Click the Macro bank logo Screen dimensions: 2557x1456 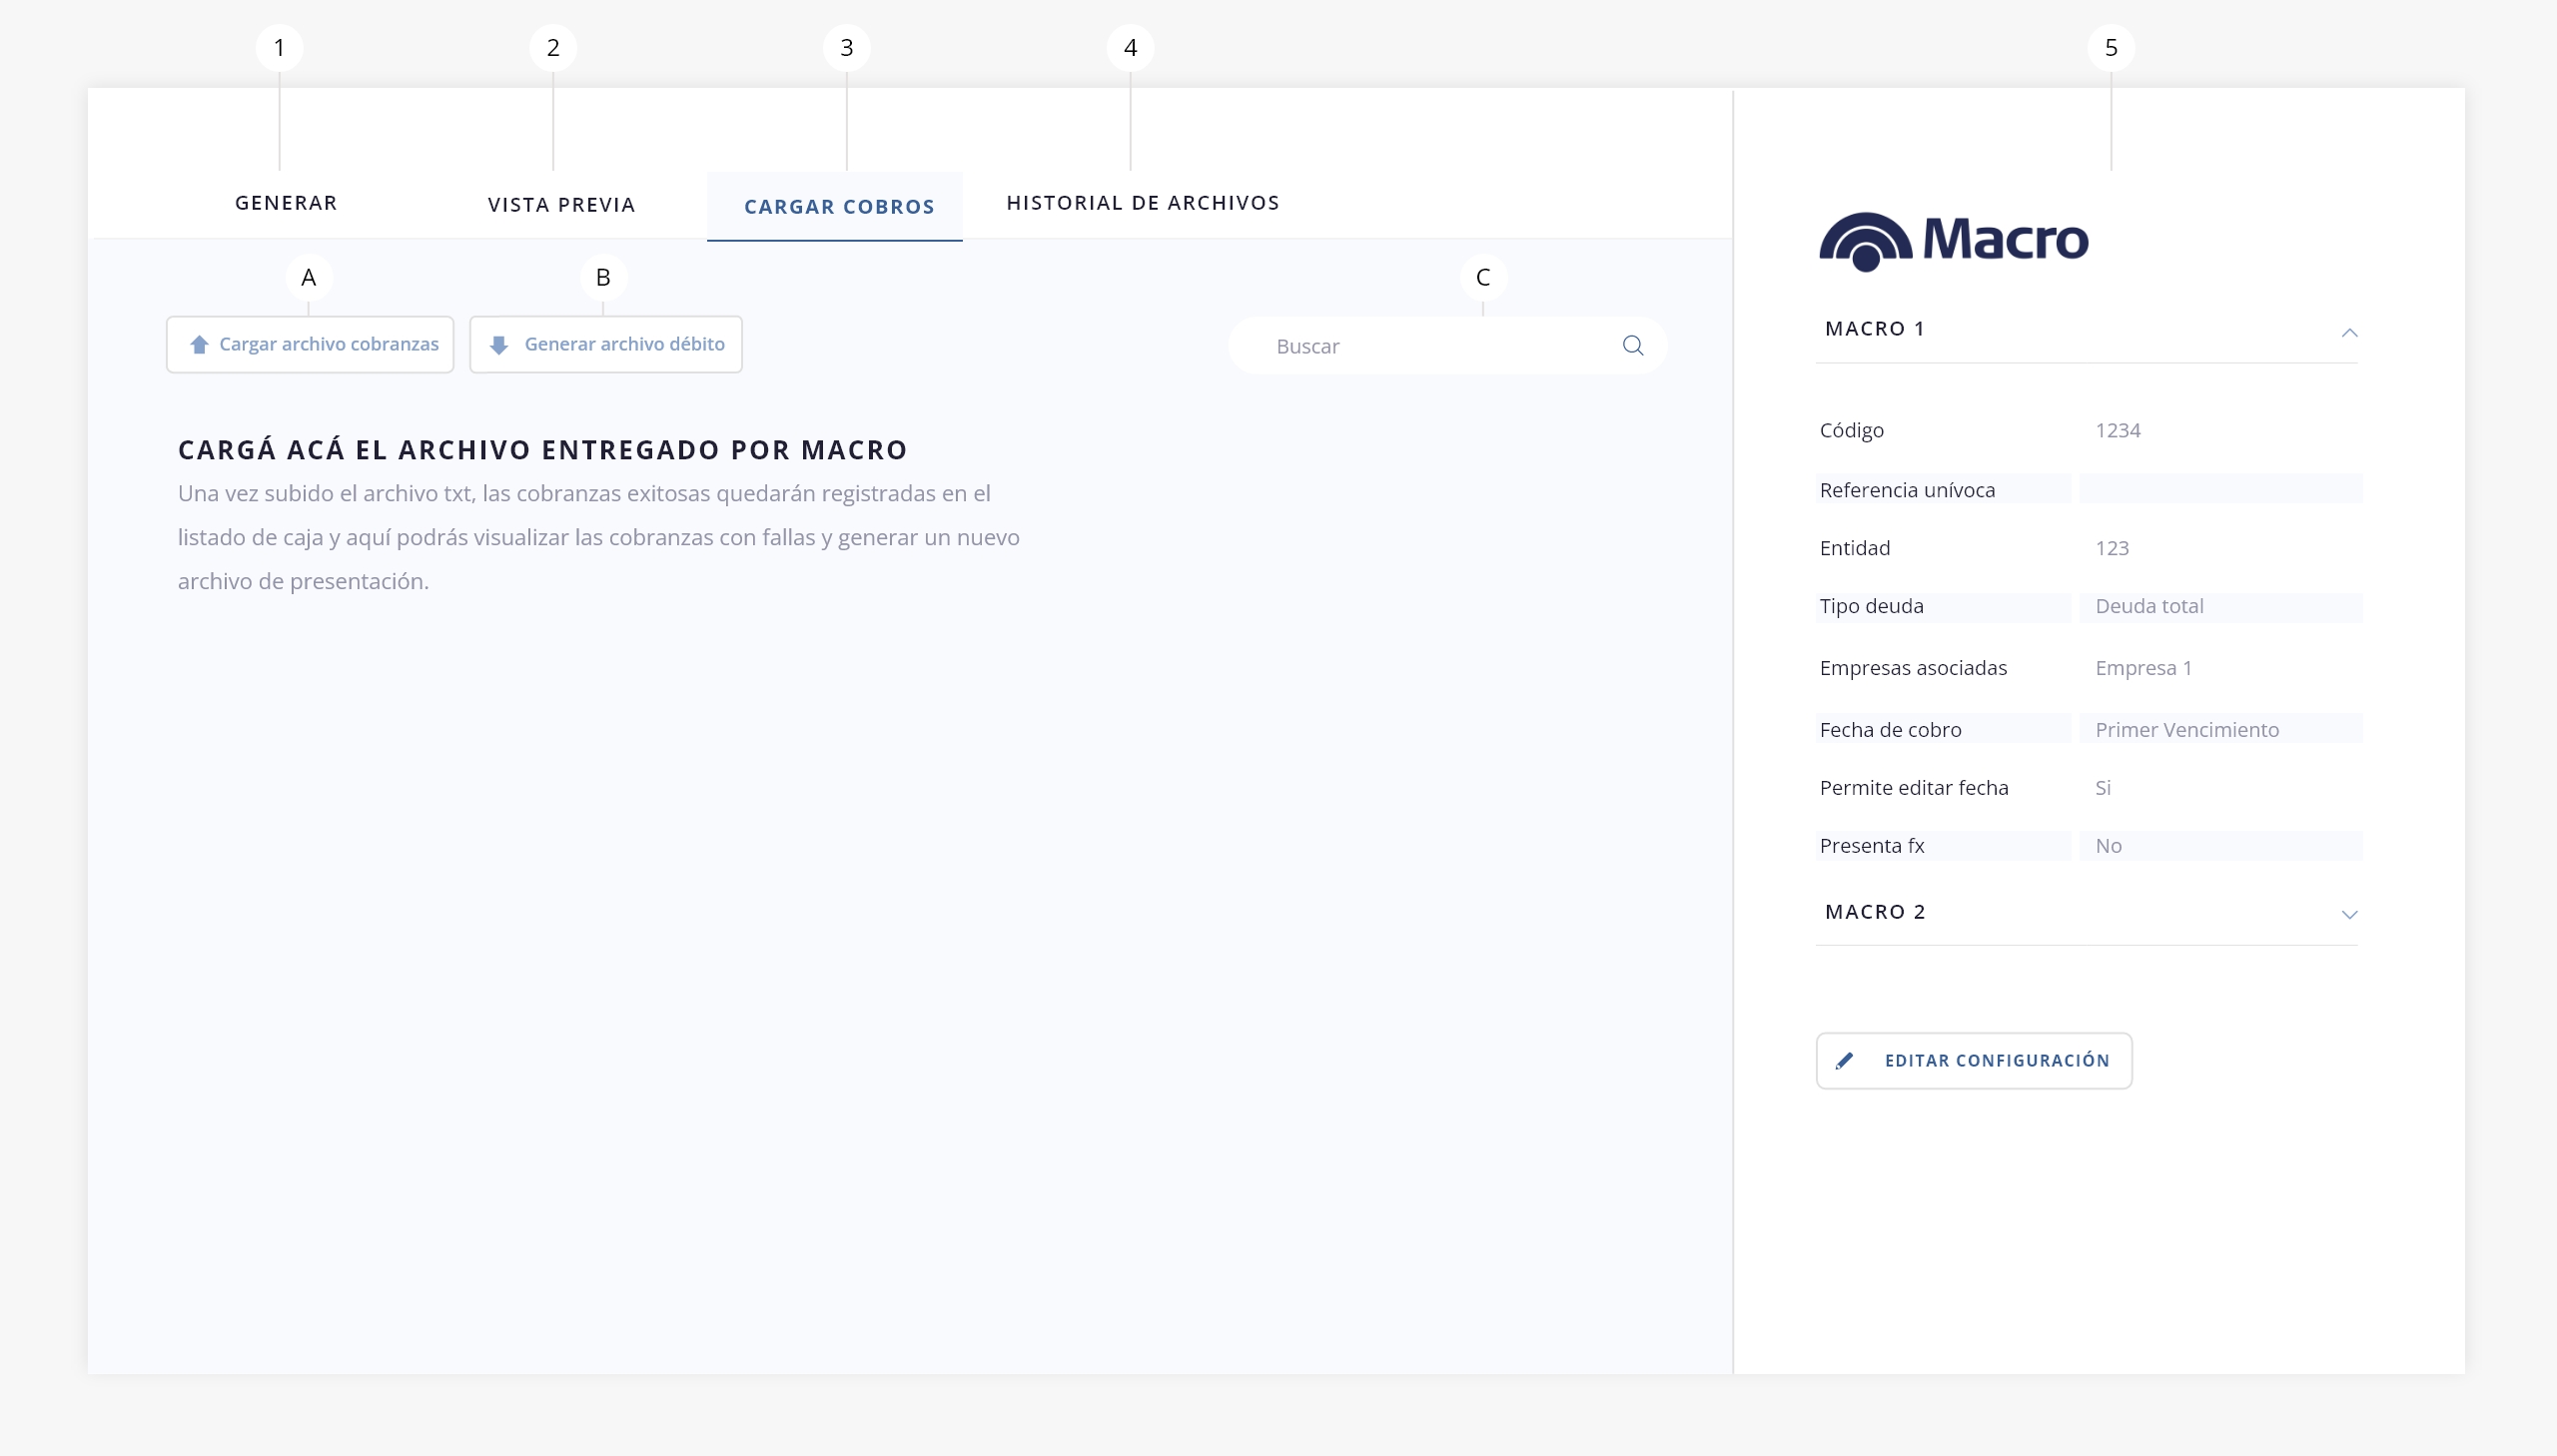pyautogui.click(x=1953, y=241)
